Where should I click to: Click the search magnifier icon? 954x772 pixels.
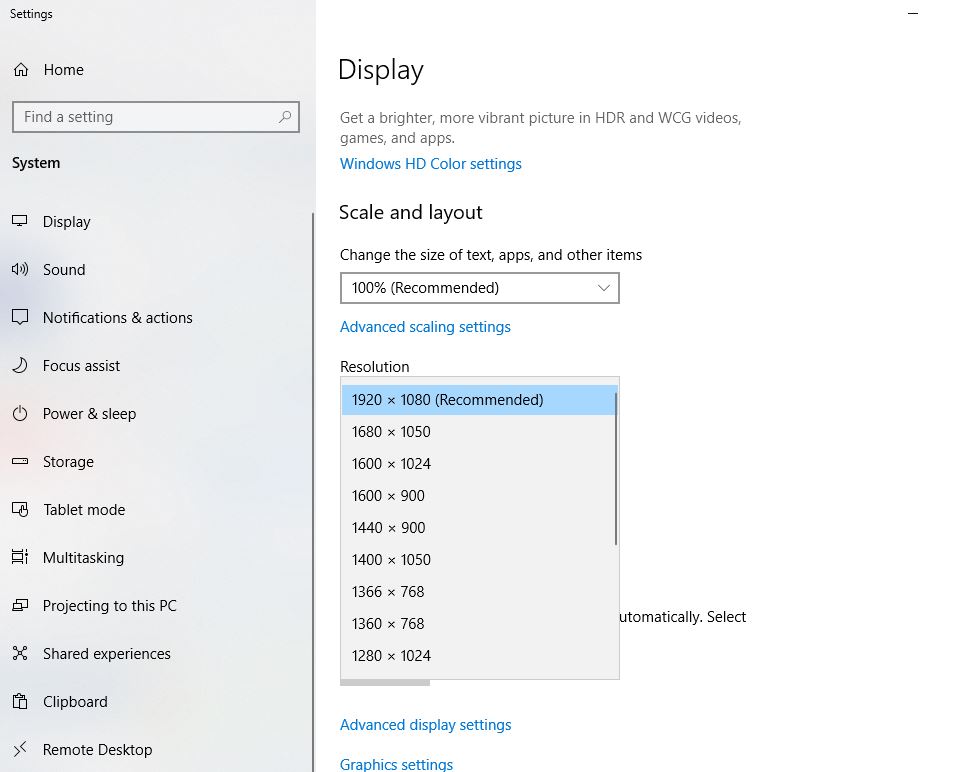285,117
